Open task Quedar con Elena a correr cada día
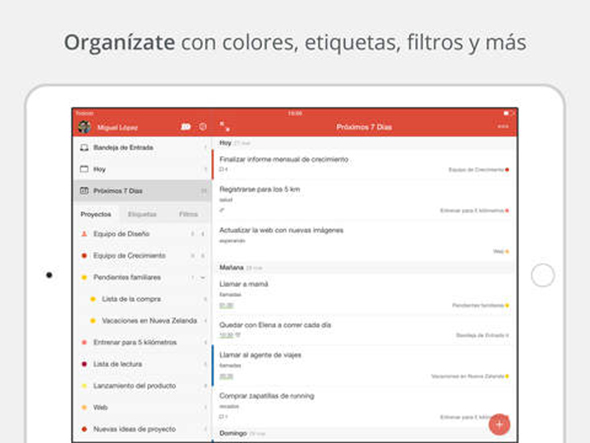The width and height of the screenshot is (590, 443). click(x=364, y=330)
